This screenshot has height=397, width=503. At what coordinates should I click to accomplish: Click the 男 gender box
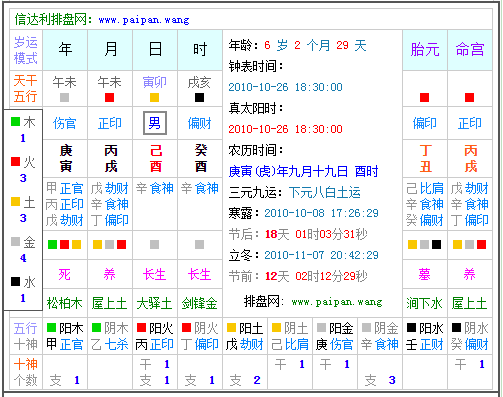[155, 123]
